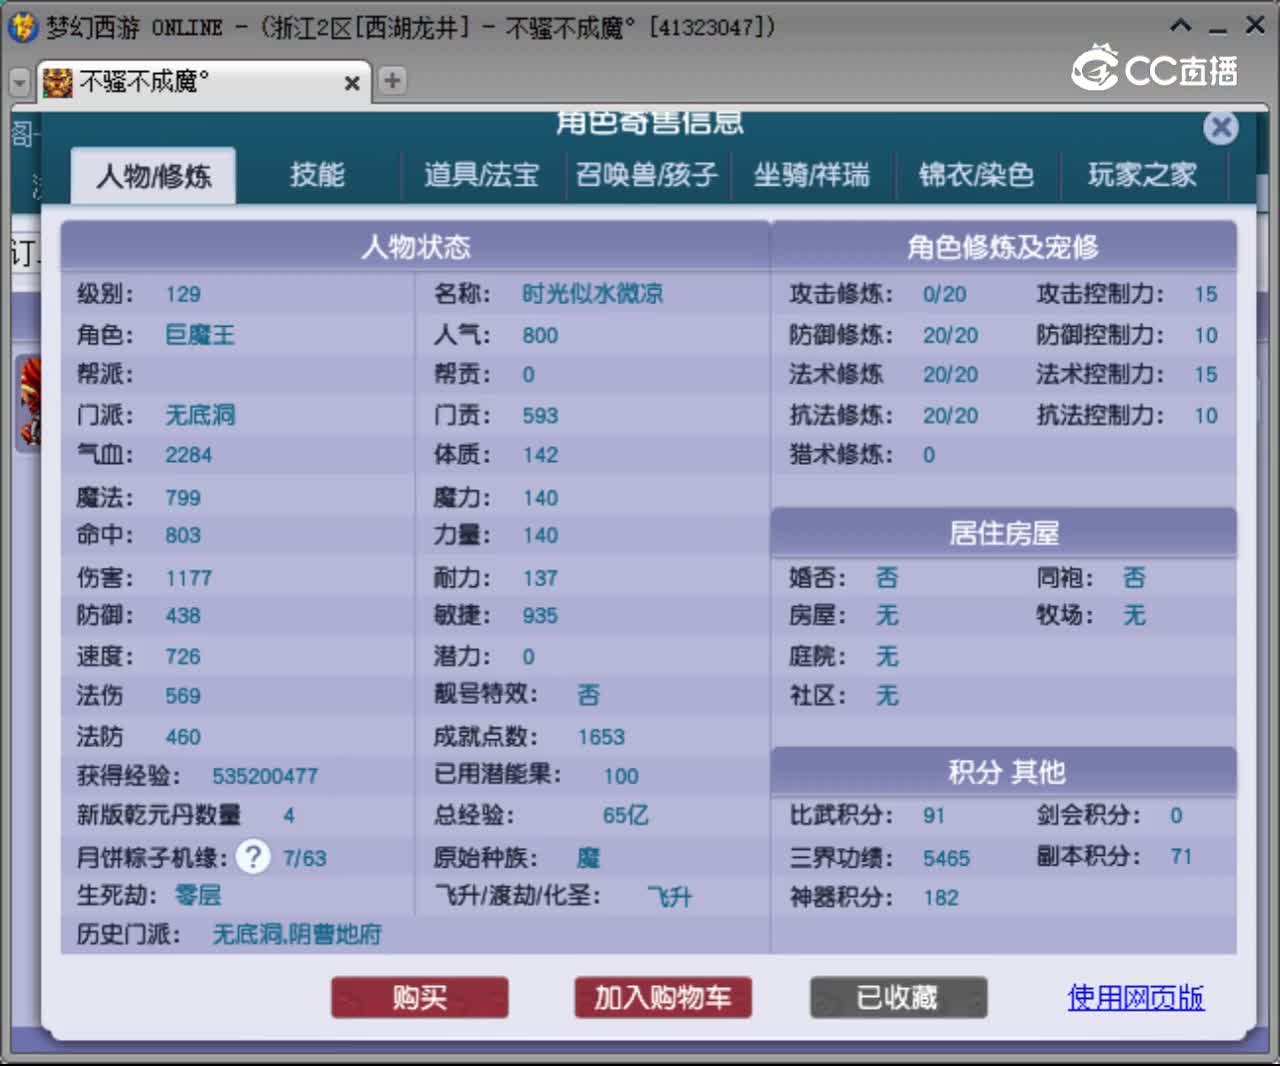Image resolution: width=1280 pixels, height=1066 pixels.
Task: Click the 人物状态 section header
Action: pyautogui.click(x=415, y=246)
